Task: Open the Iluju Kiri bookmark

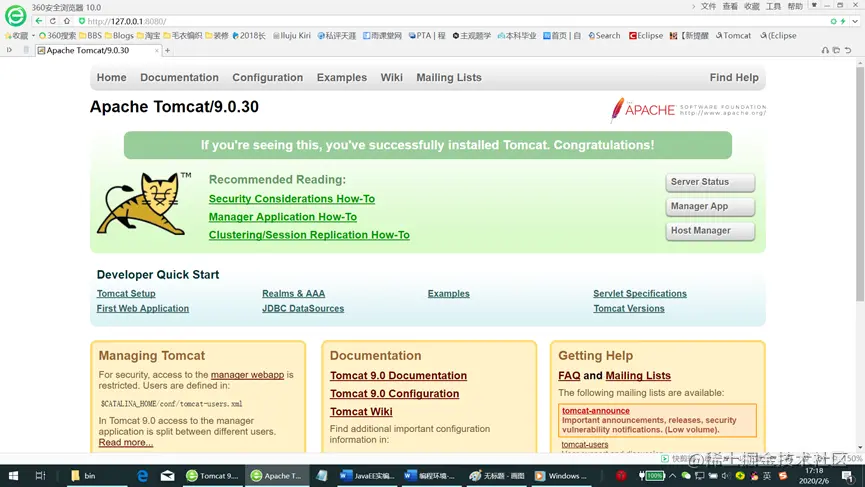Action: tap(292, 35)
